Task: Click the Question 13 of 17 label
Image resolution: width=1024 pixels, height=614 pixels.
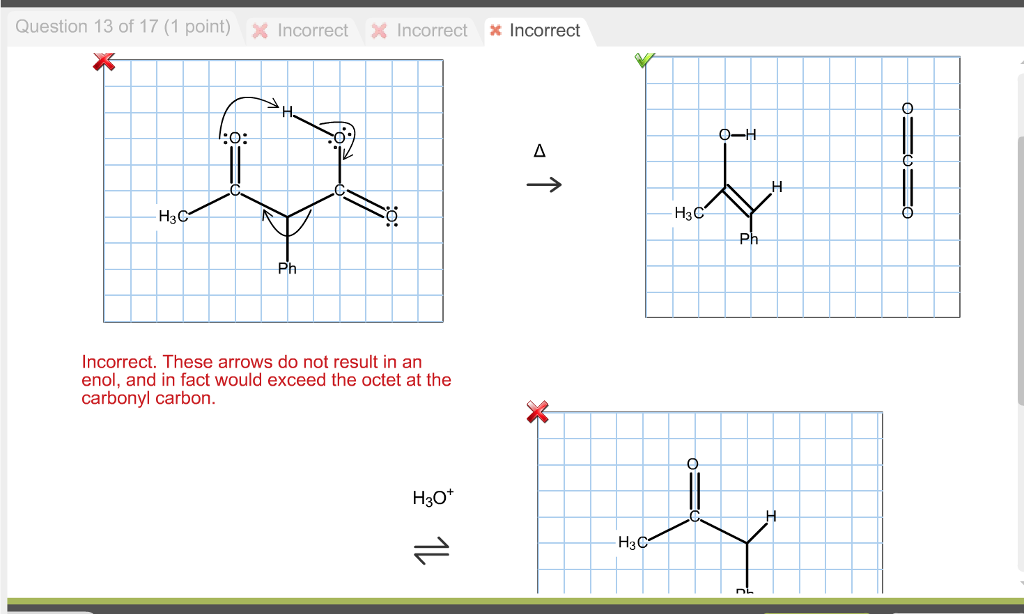Action: (x=122, y=27)
